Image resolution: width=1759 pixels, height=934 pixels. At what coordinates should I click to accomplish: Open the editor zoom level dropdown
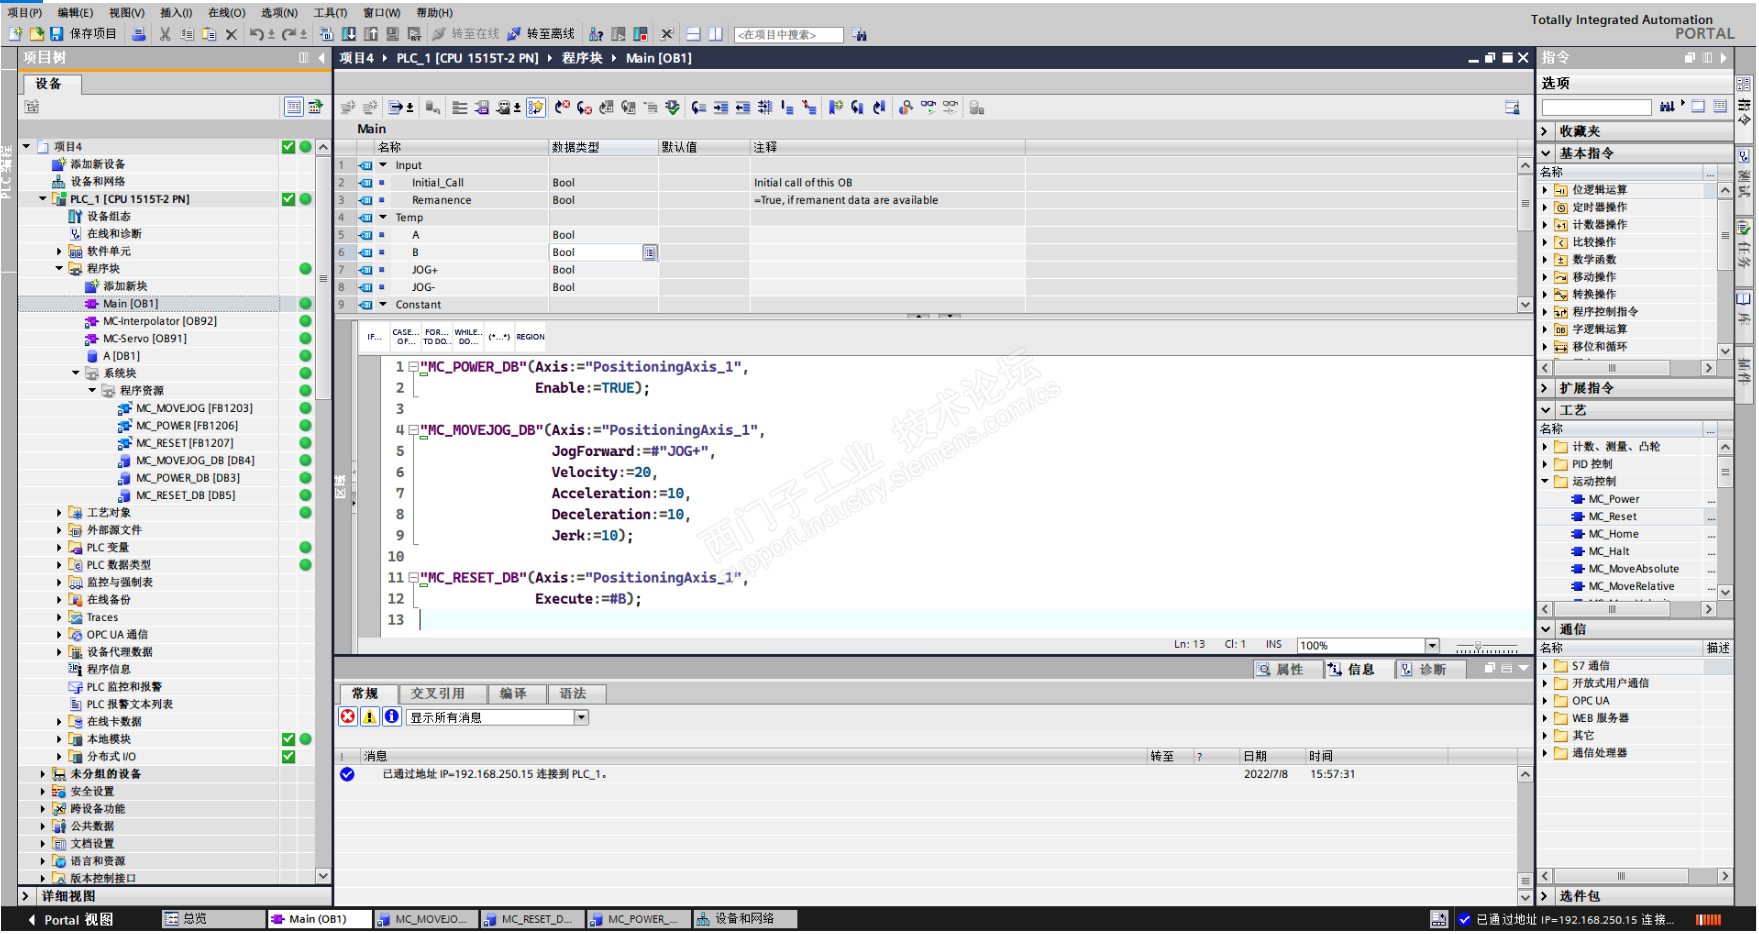click(1432, 646)
